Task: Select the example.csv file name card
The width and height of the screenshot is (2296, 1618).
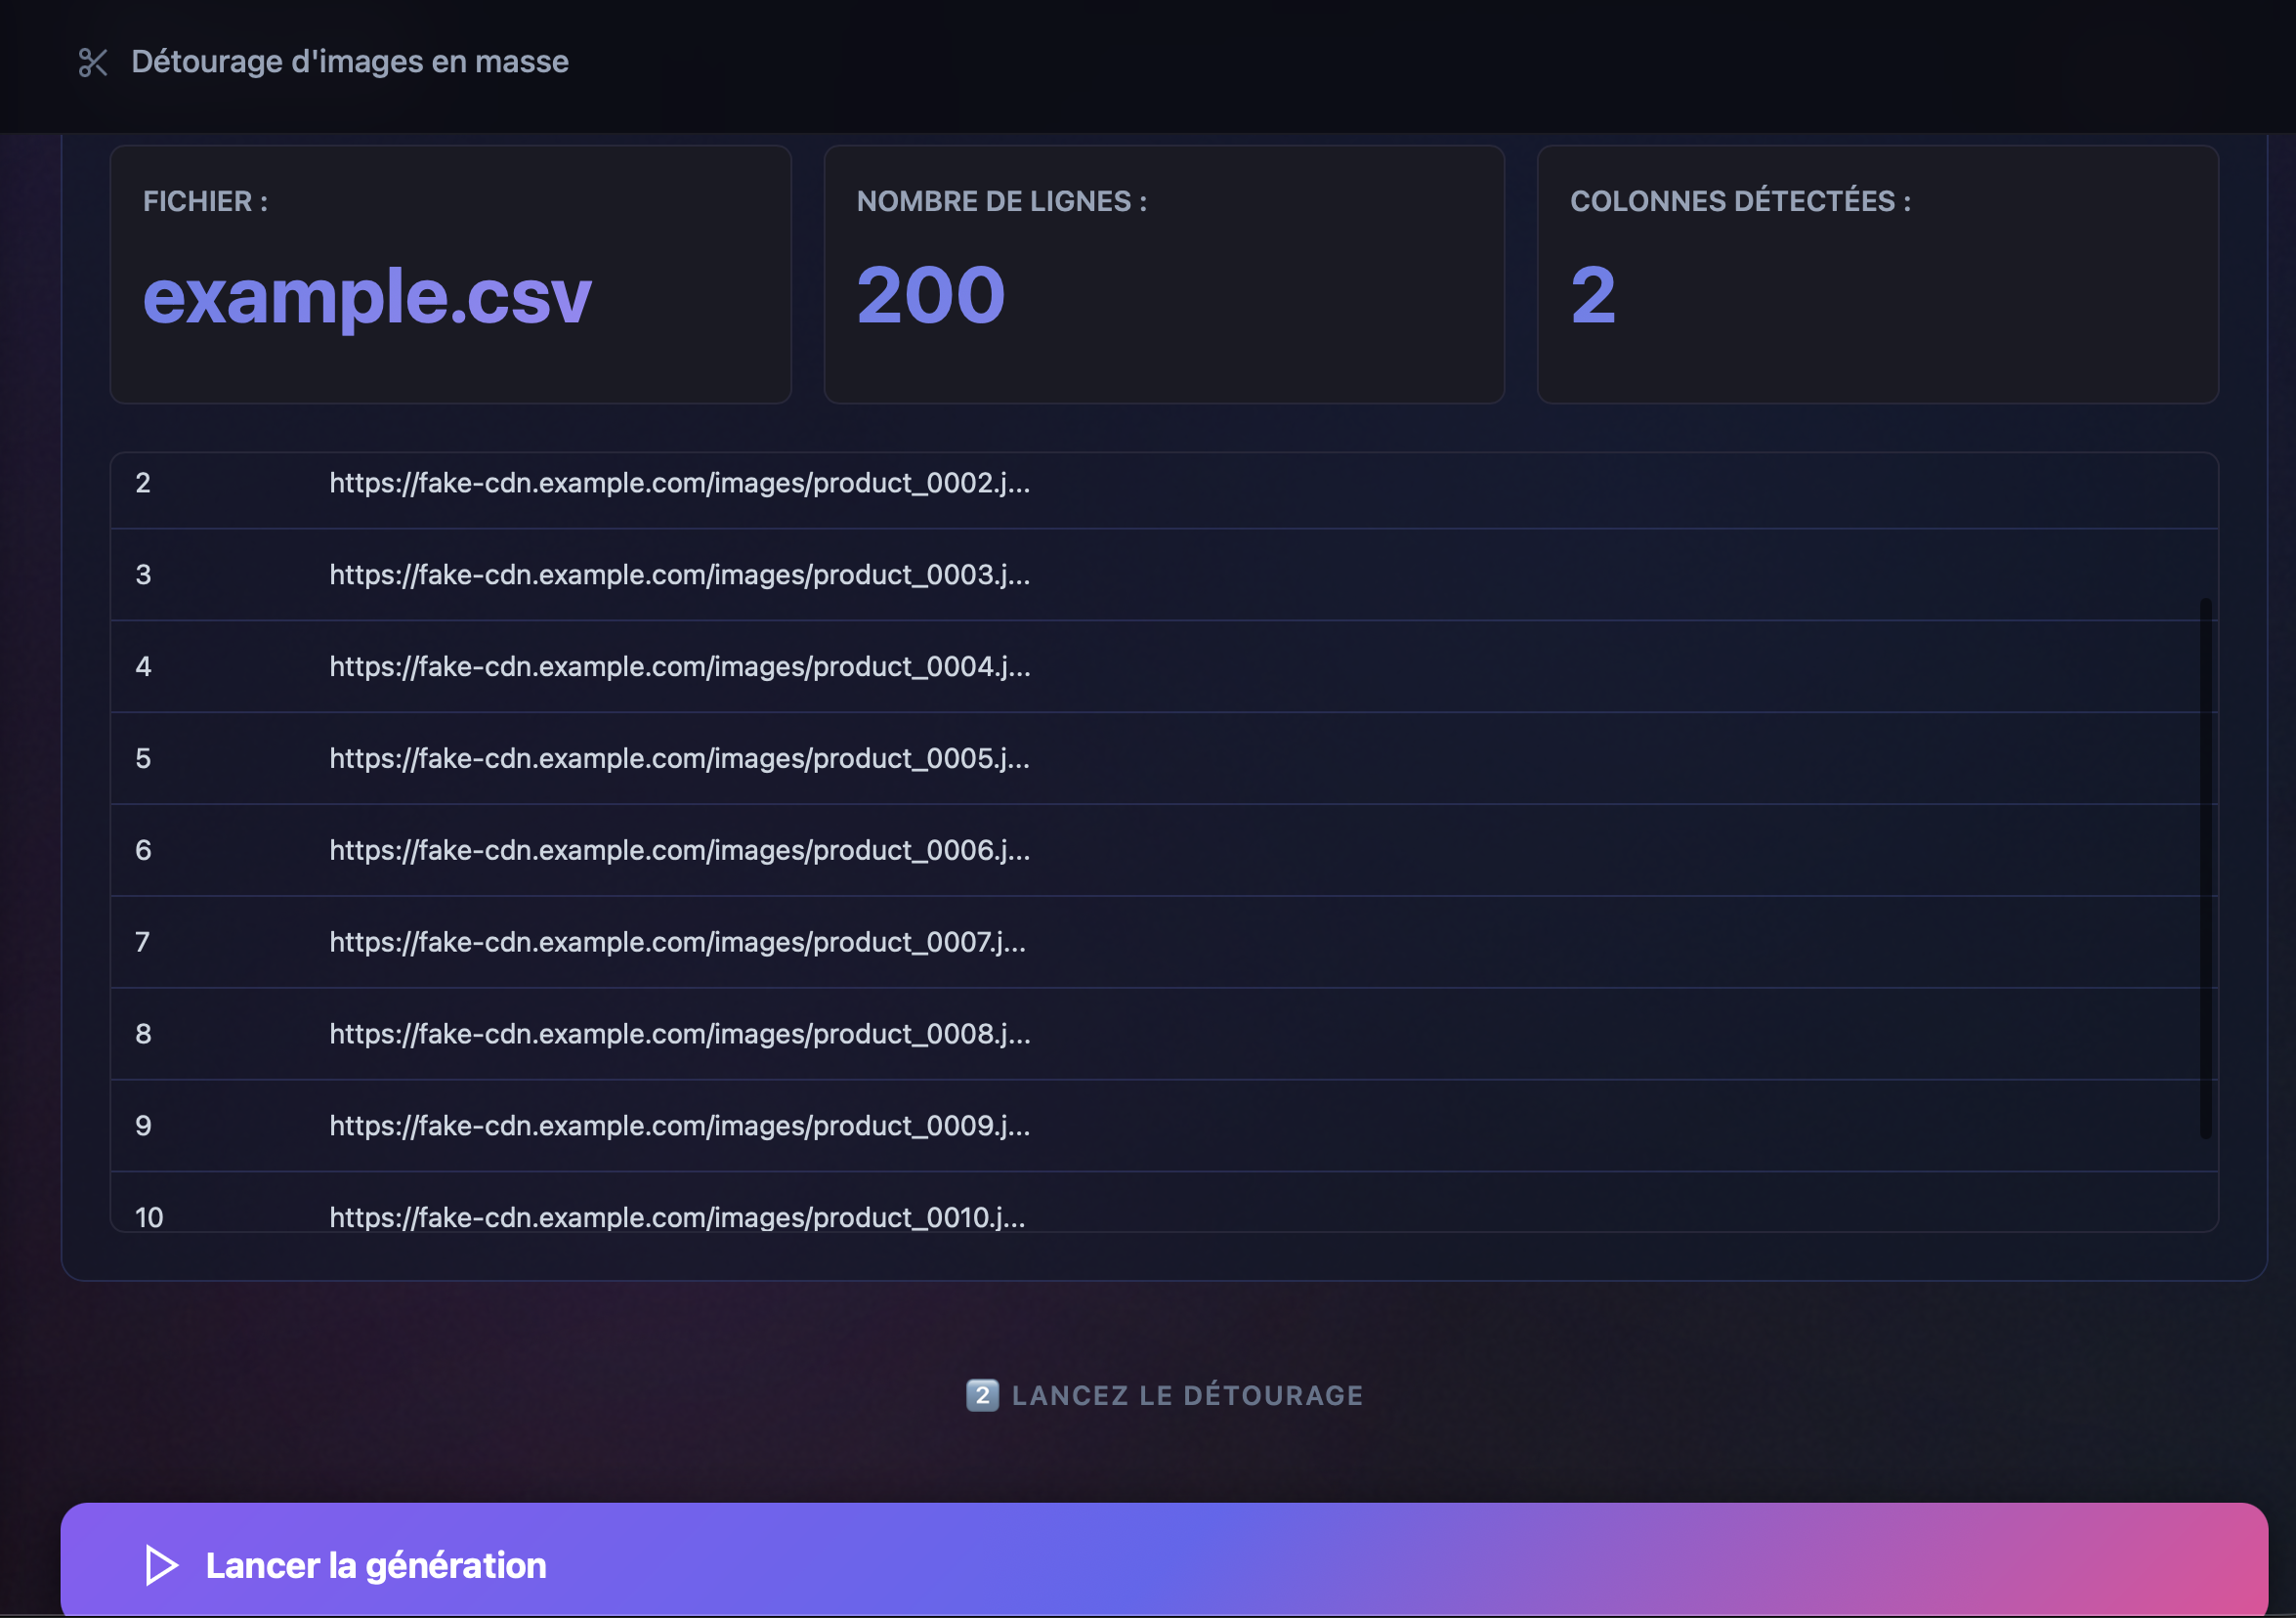Action: pyautogui.click(x=450, y=275)
